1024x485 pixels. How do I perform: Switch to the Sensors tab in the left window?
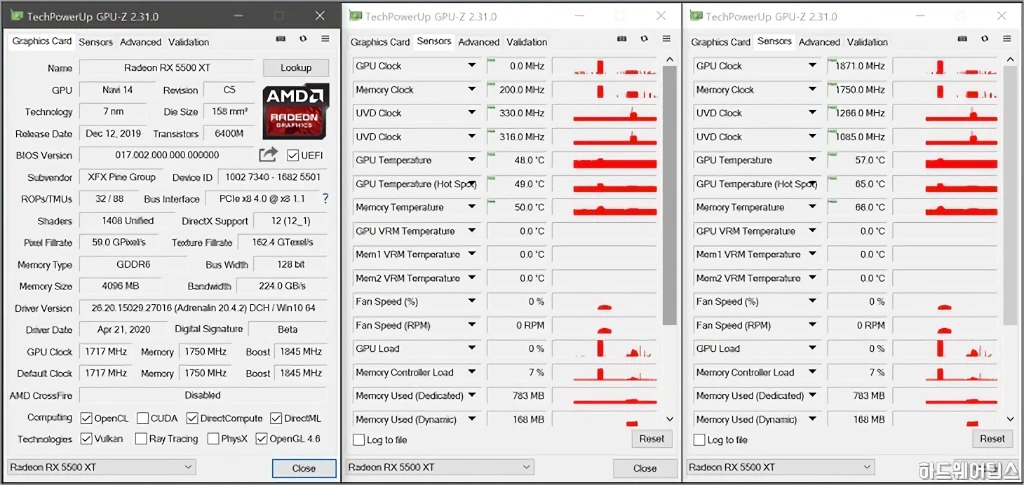(95, 42)
